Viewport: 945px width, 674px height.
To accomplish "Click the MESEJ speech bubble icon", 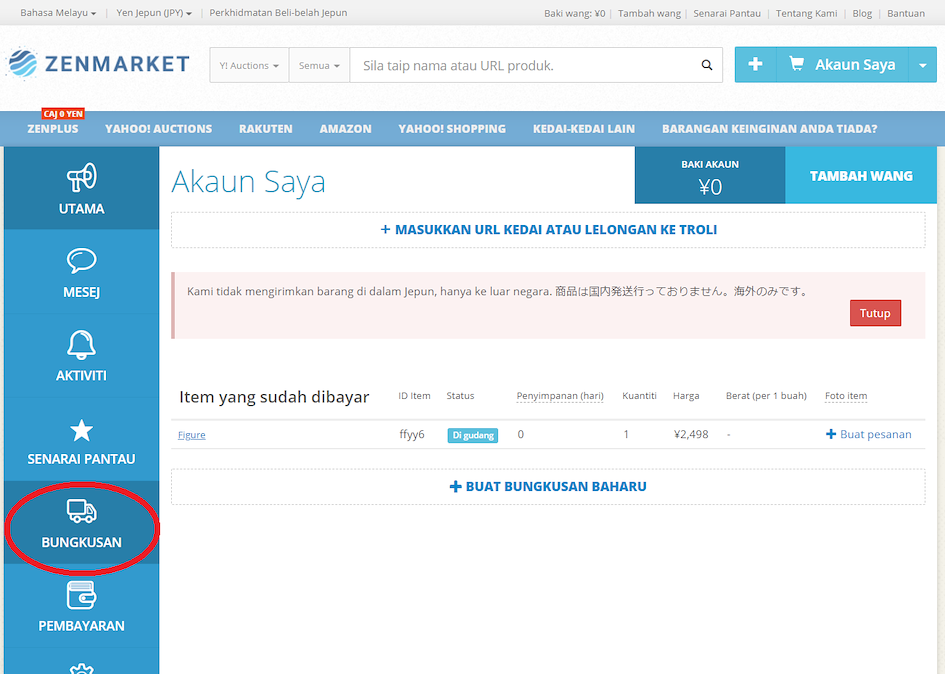I will coord(81,260).
